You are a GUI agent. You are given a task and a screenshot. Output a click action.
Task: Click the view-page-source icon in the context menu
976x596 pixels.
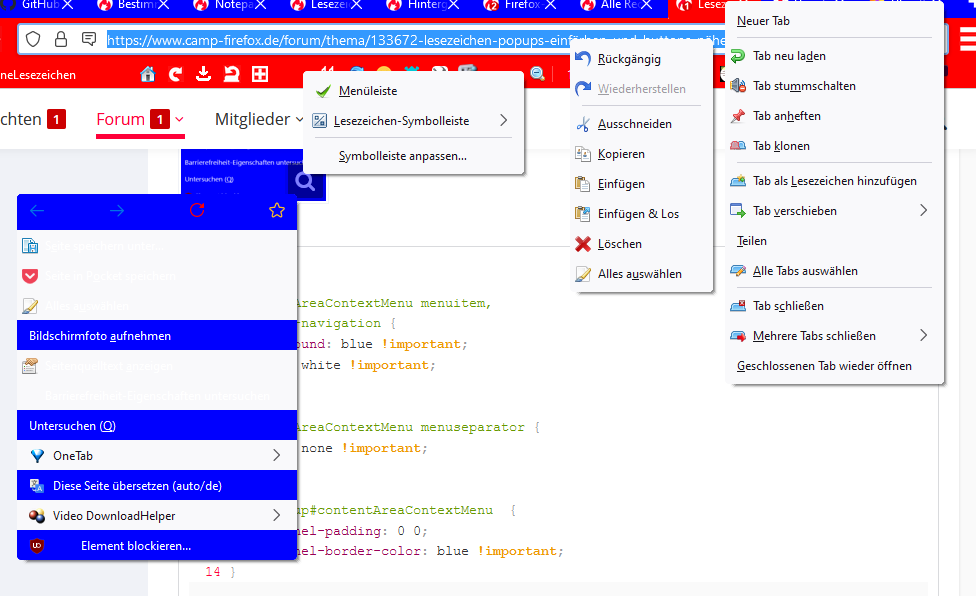[x=30, y=366]
